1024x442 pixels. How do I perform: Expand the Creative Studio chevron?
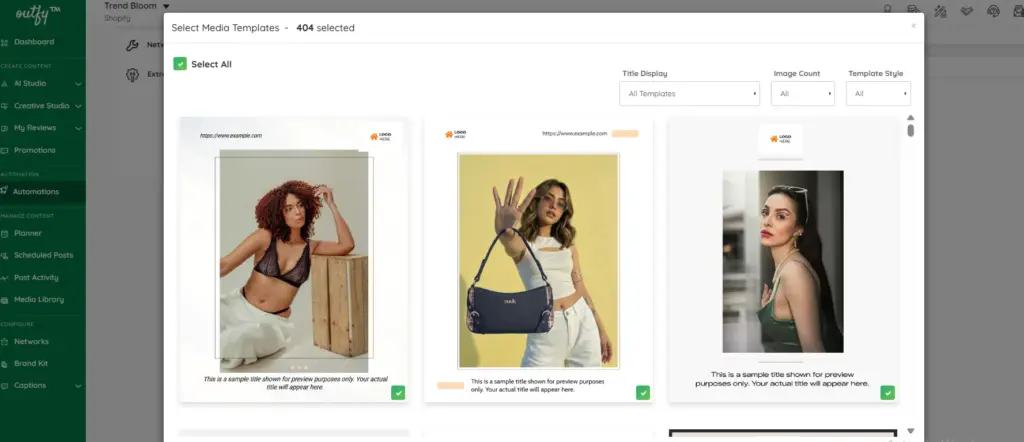(x=78, y=106)
